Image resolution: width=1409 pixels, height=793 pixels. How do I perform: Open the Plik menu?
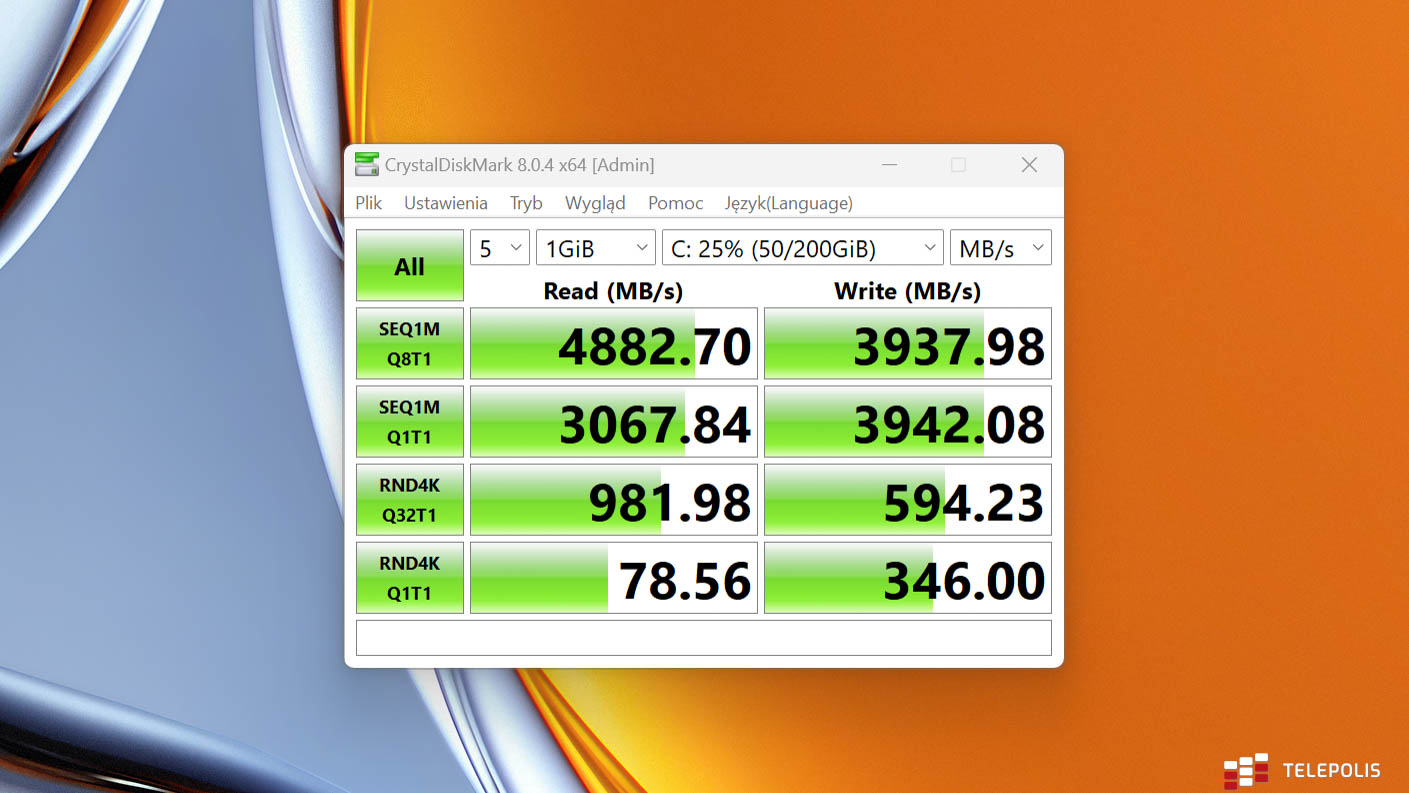(x=368, y=203)
